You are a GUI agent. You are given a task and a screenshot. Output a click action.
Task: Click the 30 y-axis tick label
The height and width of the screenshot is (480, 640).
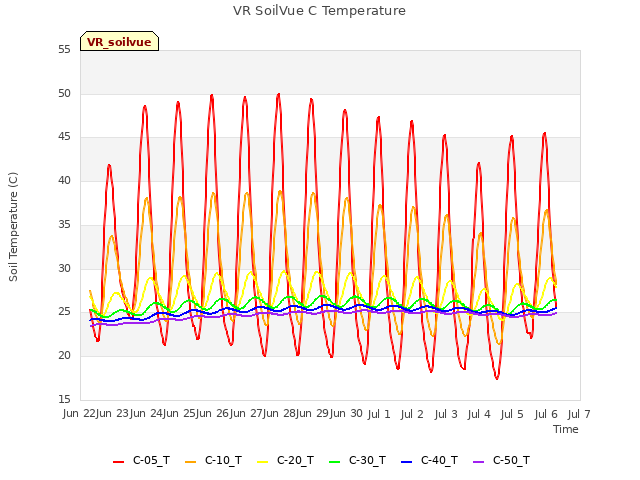point(64,268)
